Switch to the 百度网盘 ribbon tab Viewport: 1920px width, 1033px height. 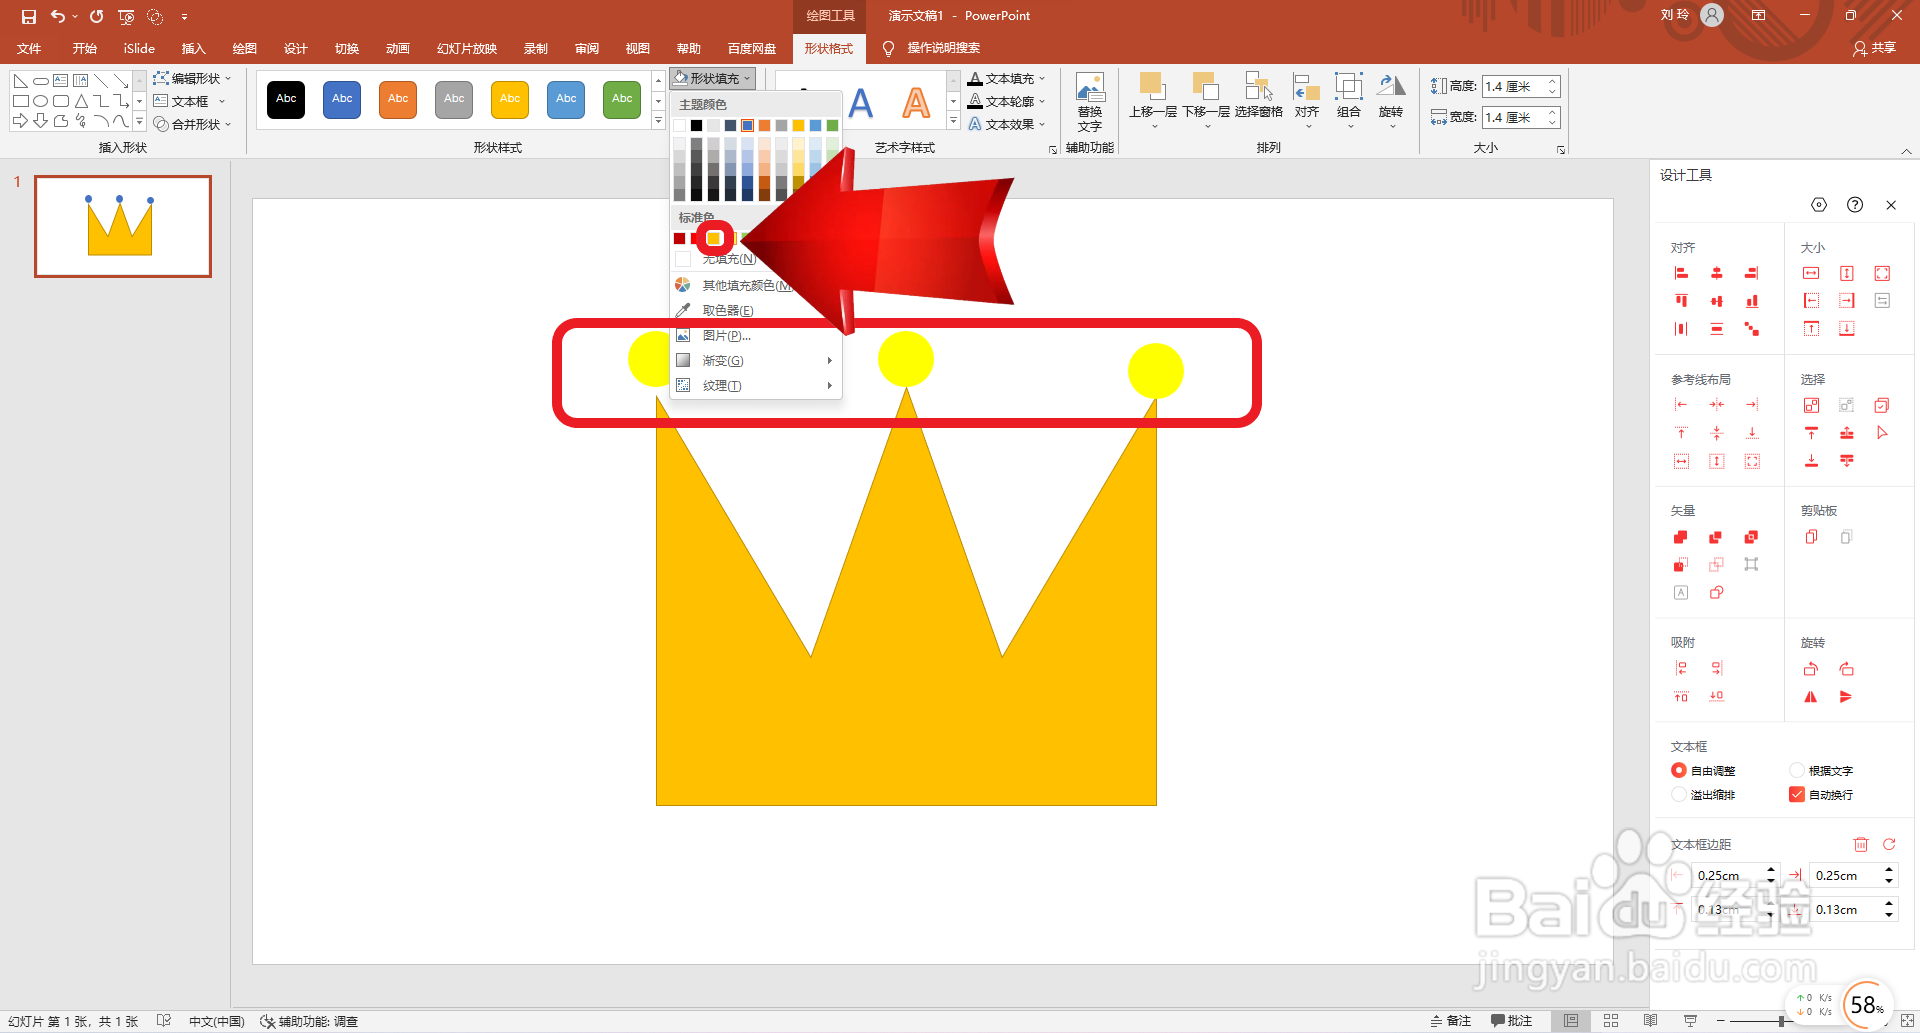752,48
